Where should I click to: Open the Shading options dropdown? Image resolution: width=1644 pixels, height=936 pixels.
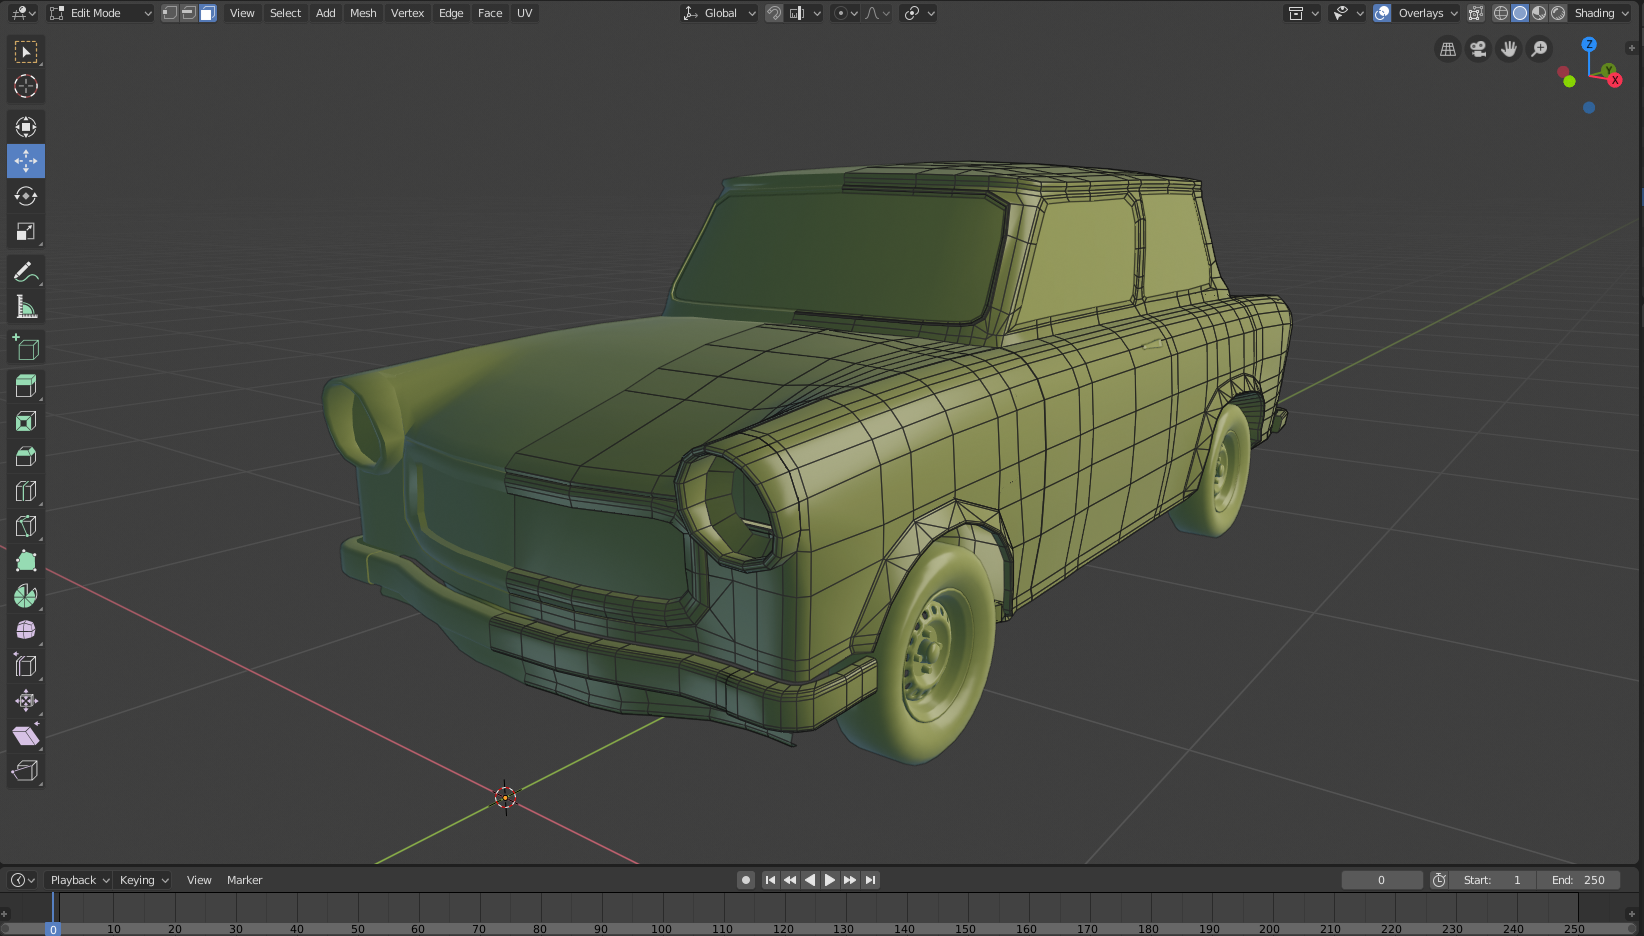(1602, 13)
